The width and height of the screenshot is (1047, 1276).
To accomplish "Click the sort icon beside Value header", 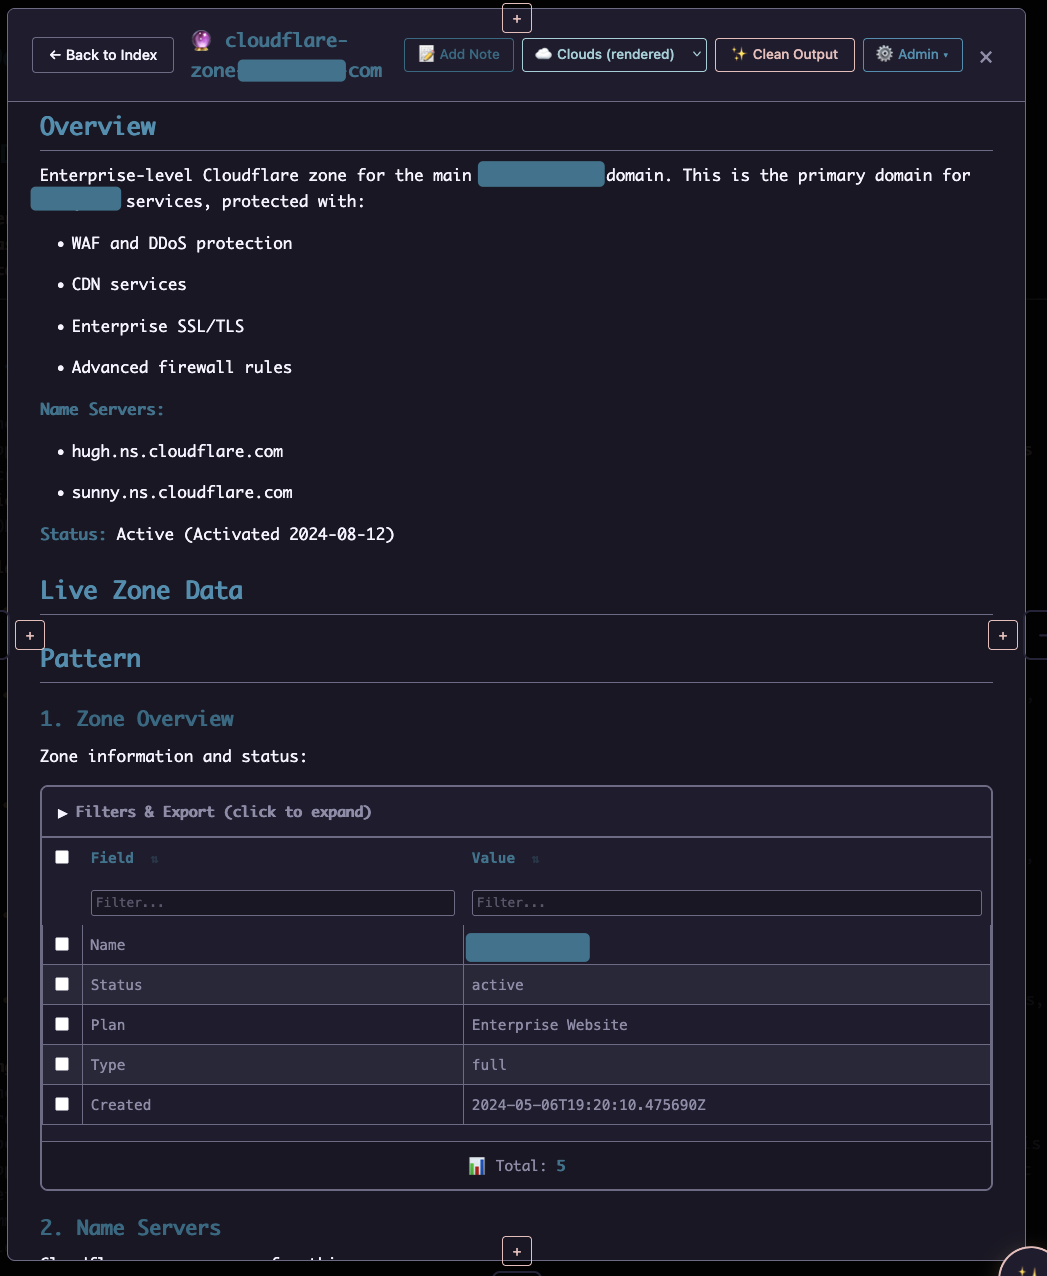I will coord(535,859).
